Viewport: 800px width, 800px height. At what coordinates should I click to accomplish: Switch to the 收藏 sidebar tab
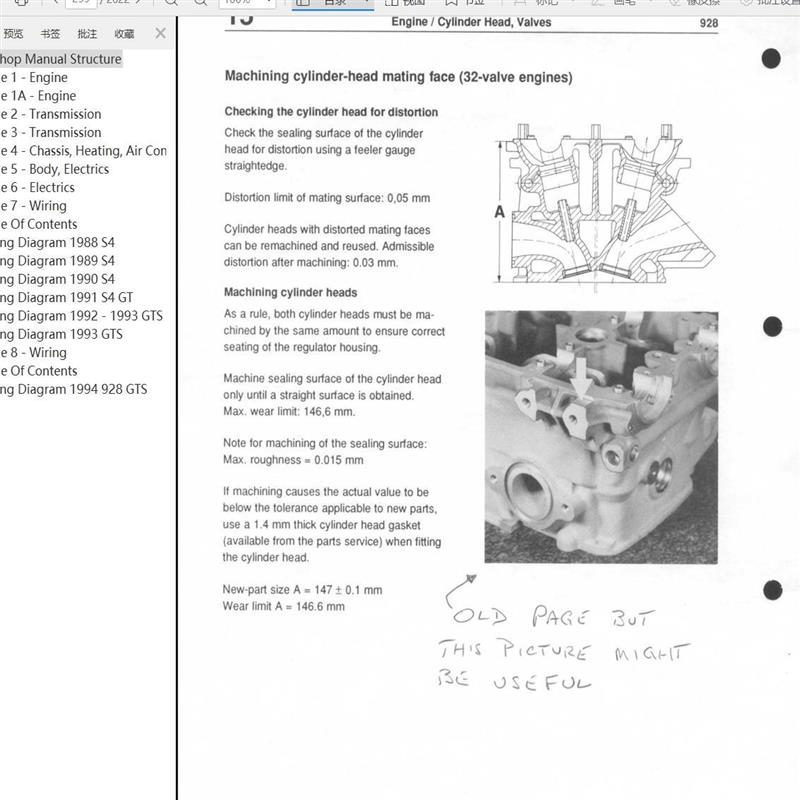[124, 34]
